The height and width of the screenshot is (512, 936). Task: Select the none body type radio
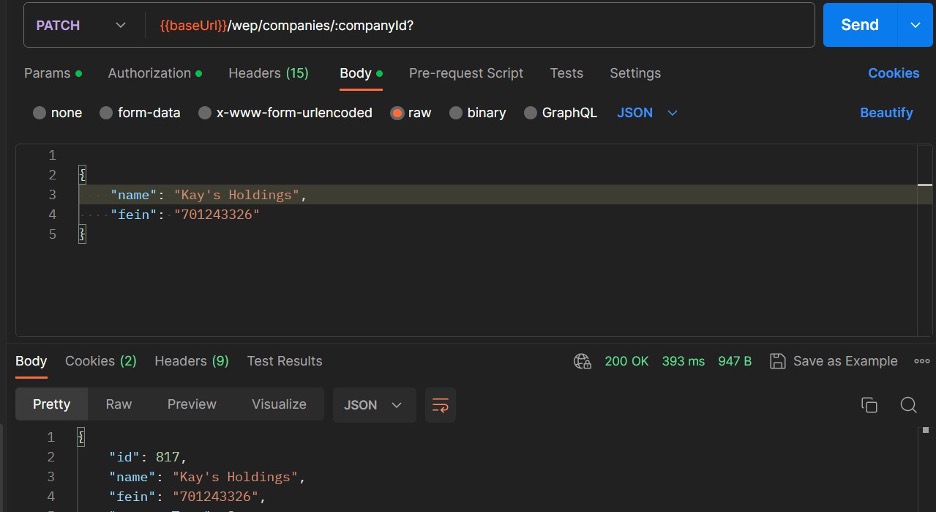coord(40,113)
